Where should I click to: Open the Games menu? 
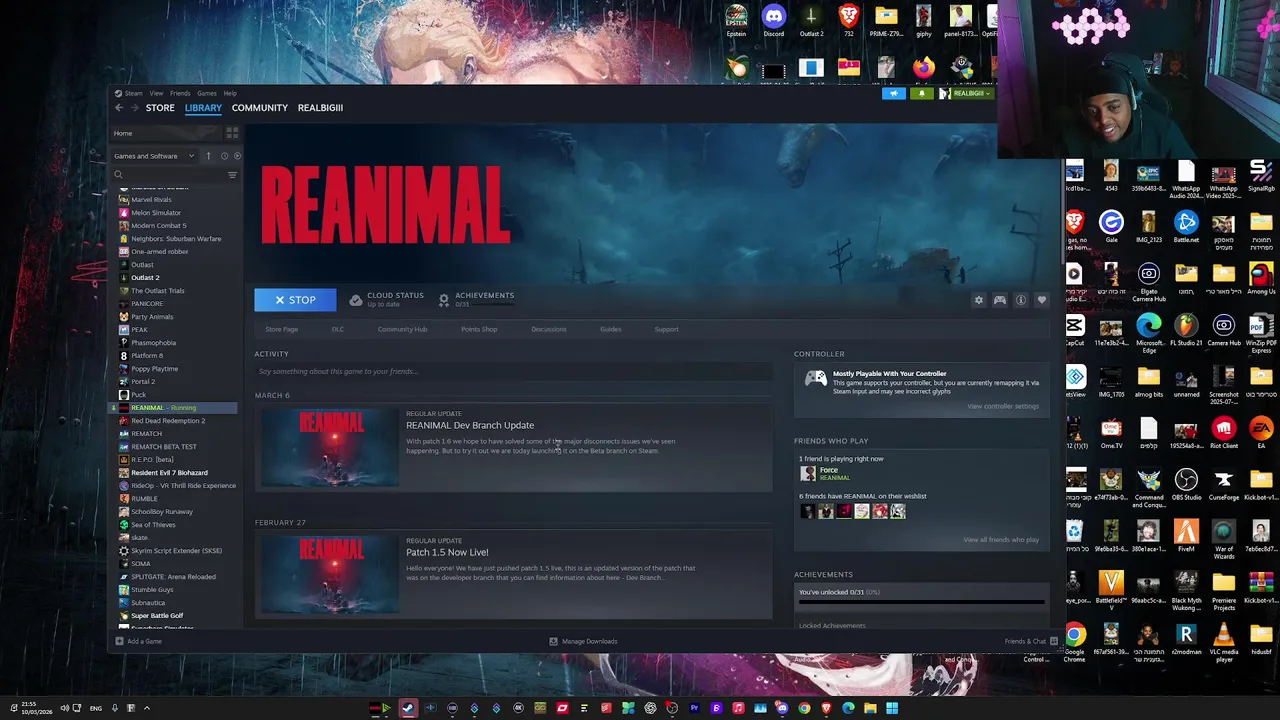(x=206, y=93)
